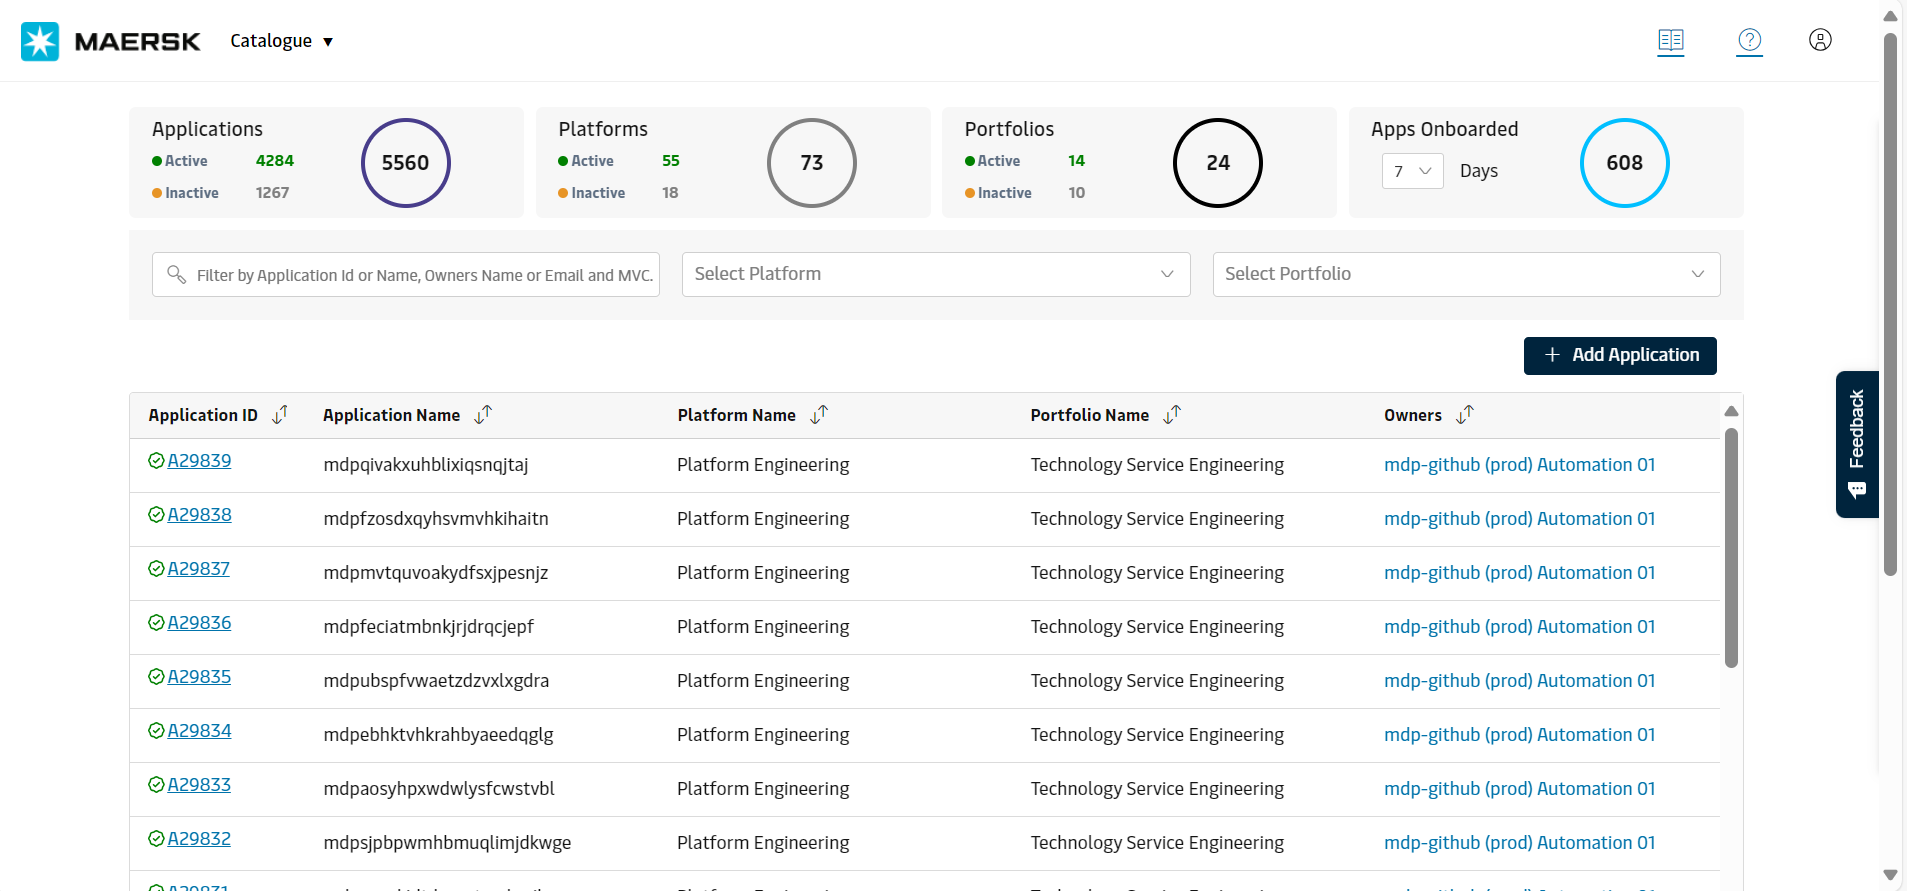1907x891 pixels.
Task: Open owner link in A29832 row
Action: point(1519,843)
